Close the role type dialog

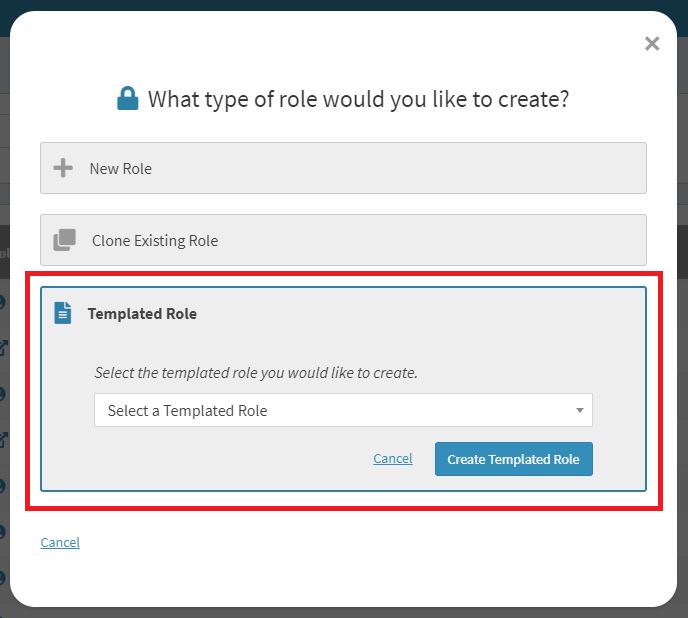pyautogui.click(x=652, y=44)
